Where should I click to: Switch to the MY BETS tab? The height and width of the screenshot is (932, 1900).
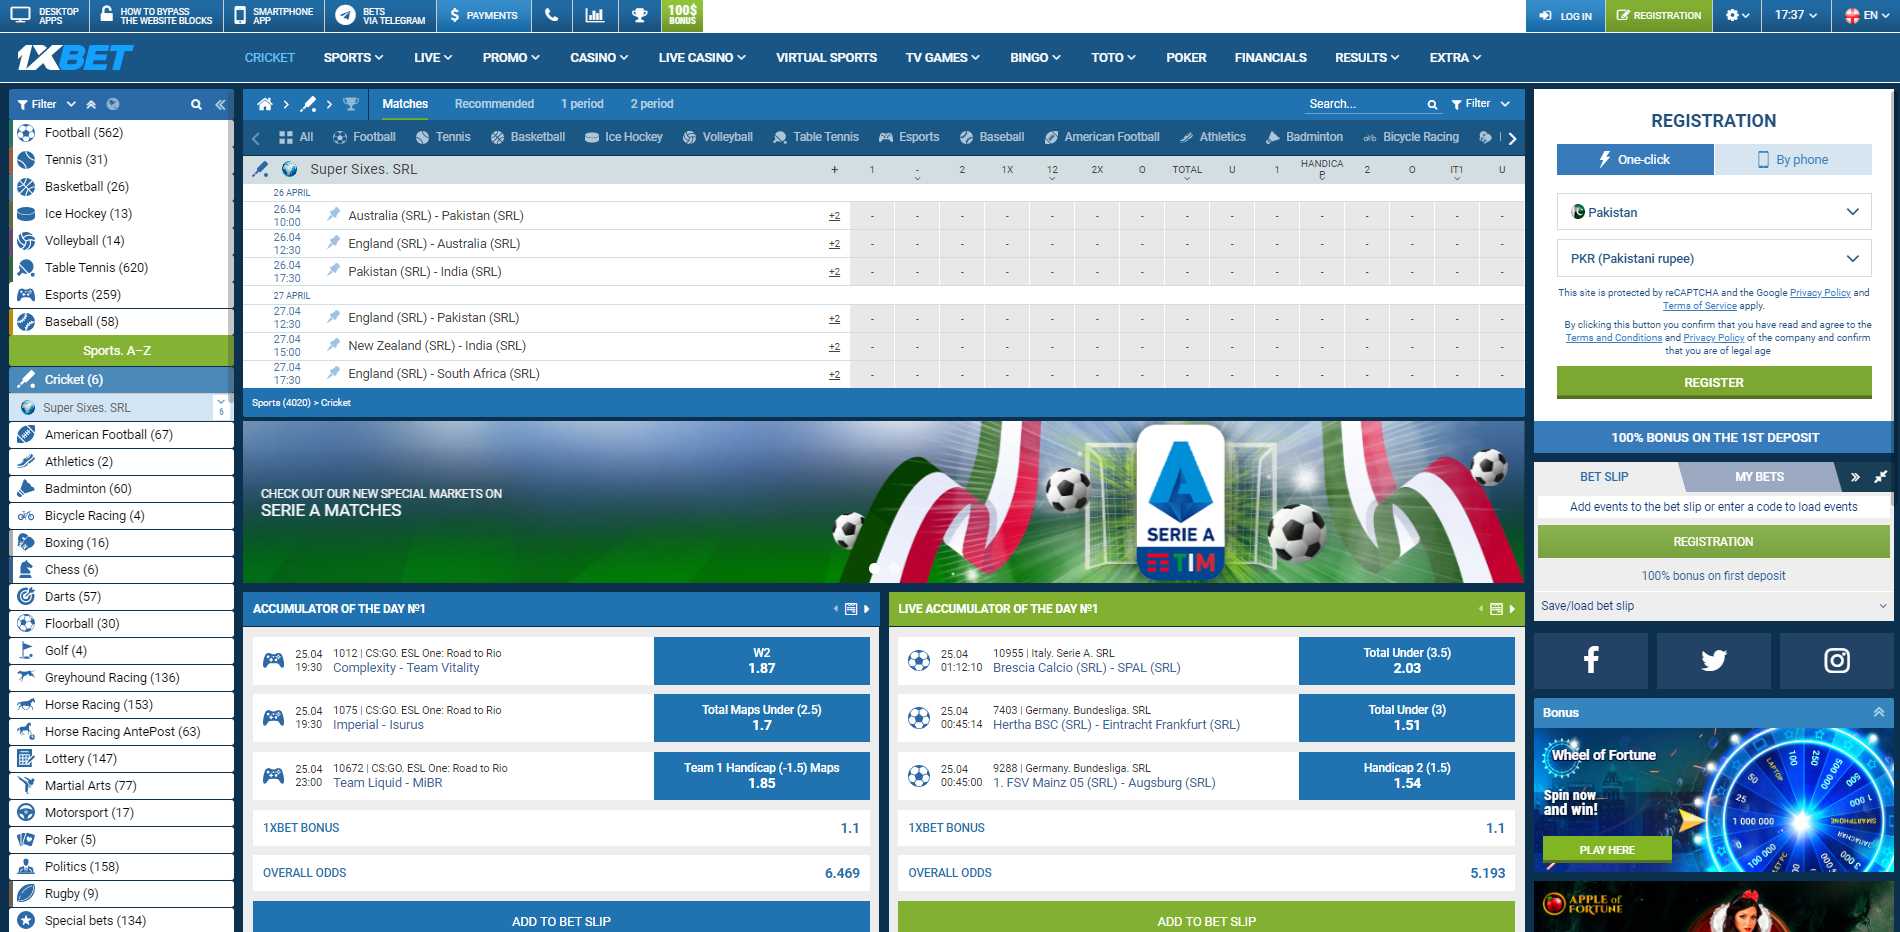pos(1759,477)
